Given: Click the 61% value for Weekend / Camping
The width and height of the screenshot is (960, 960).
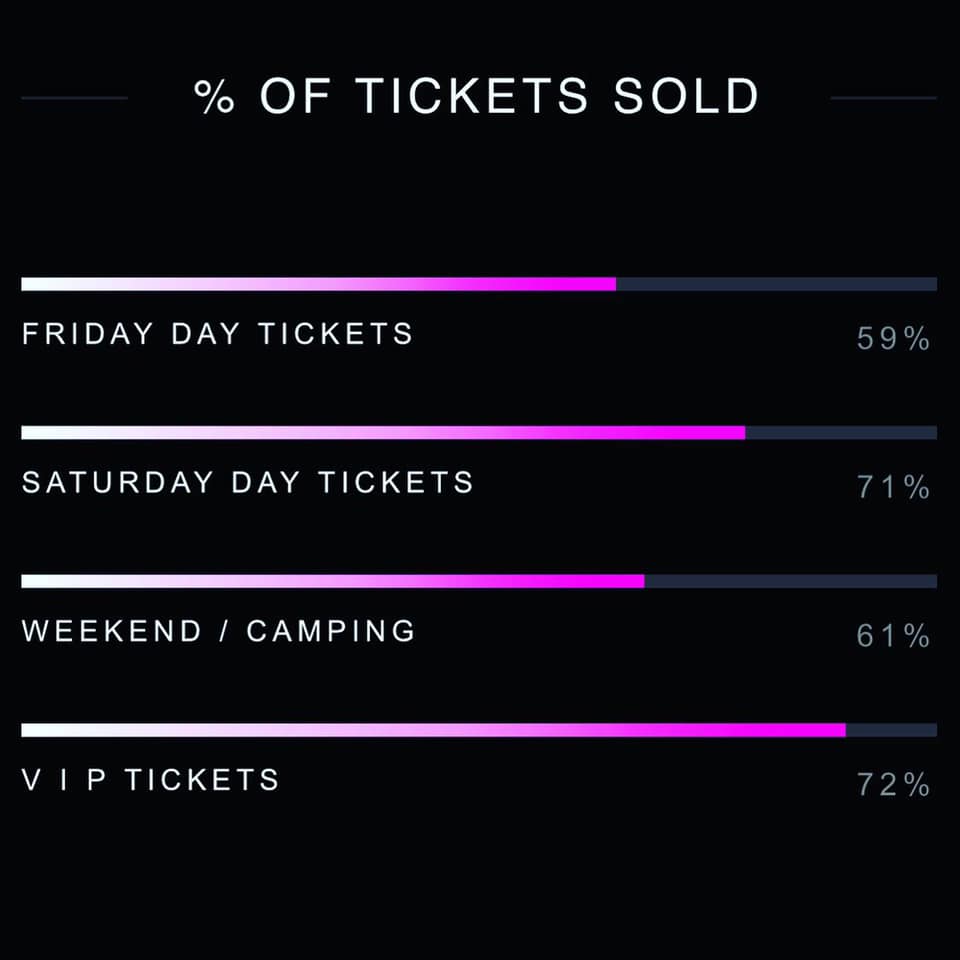Looking at the screenshot, I should (x=893, y=636).
